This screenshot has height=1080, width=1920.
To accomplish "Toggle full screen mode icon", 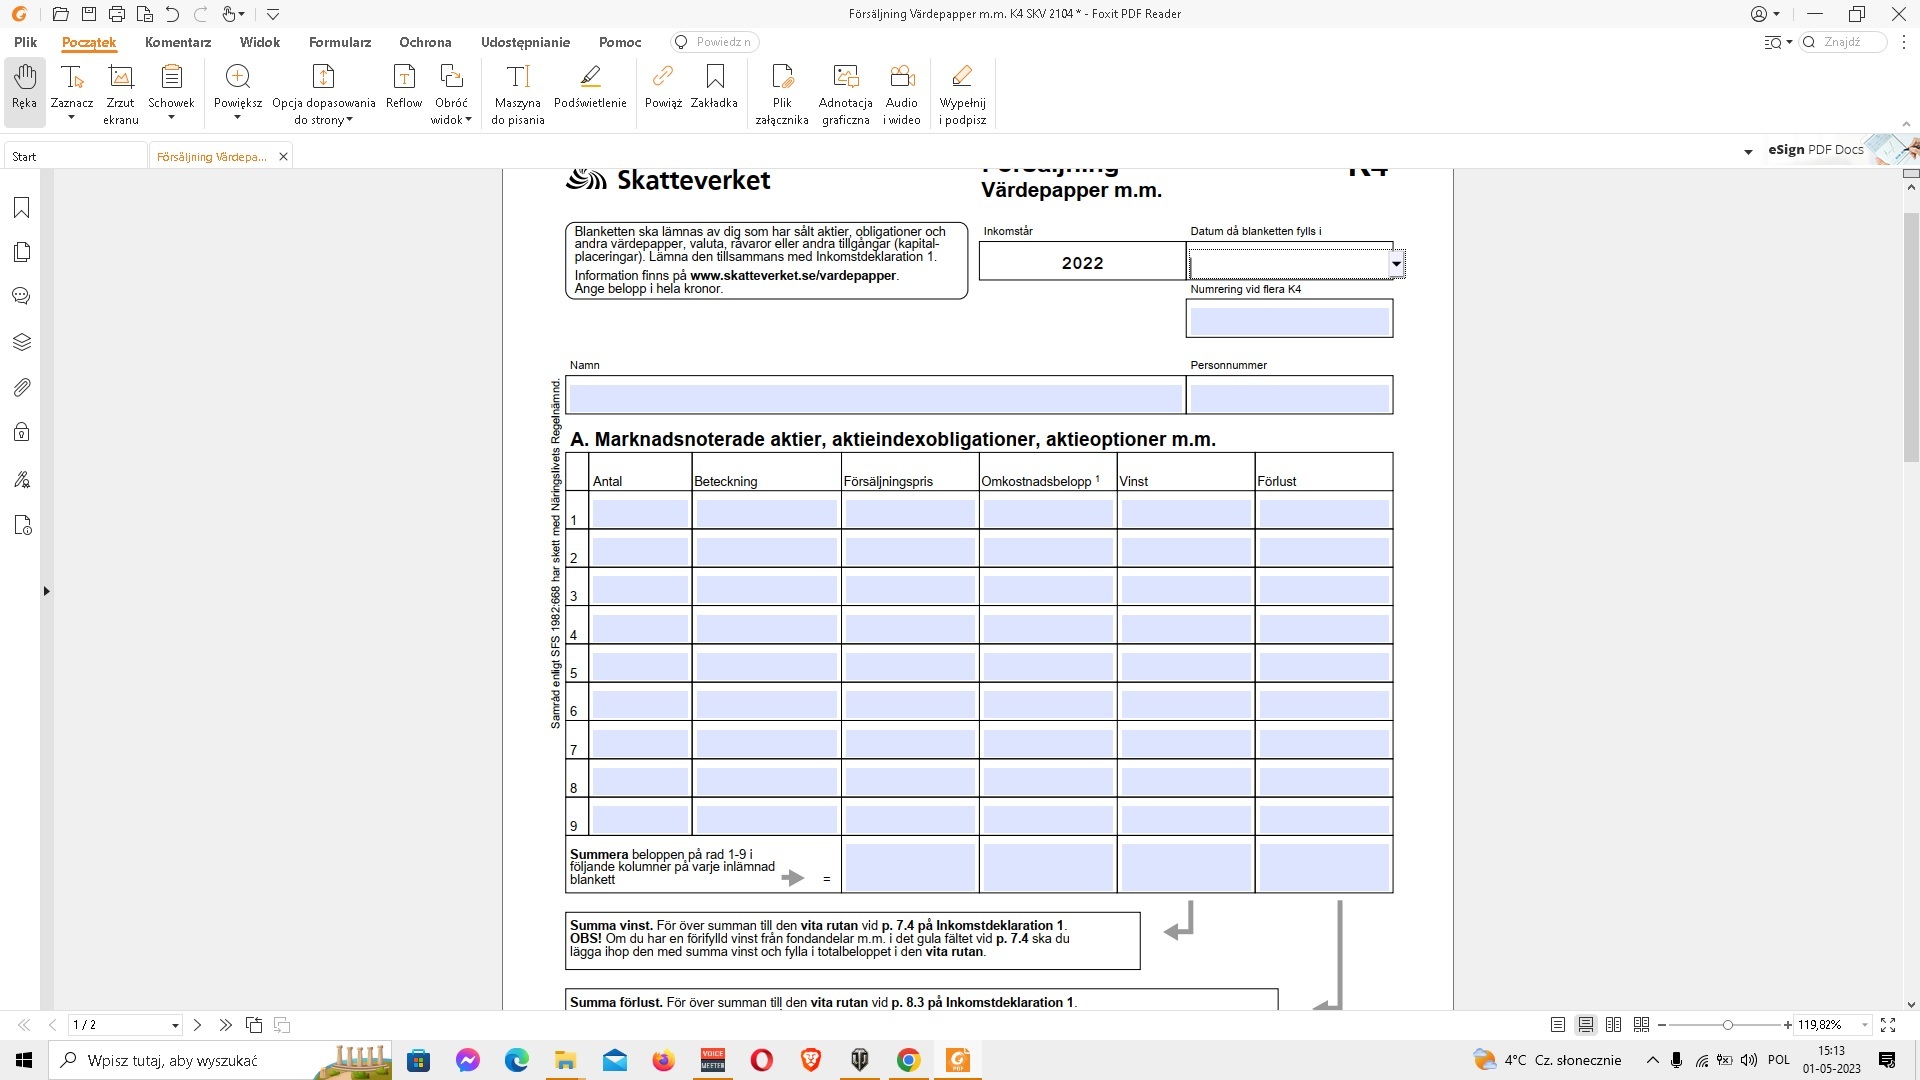I will click(x=1888, y=1025).
